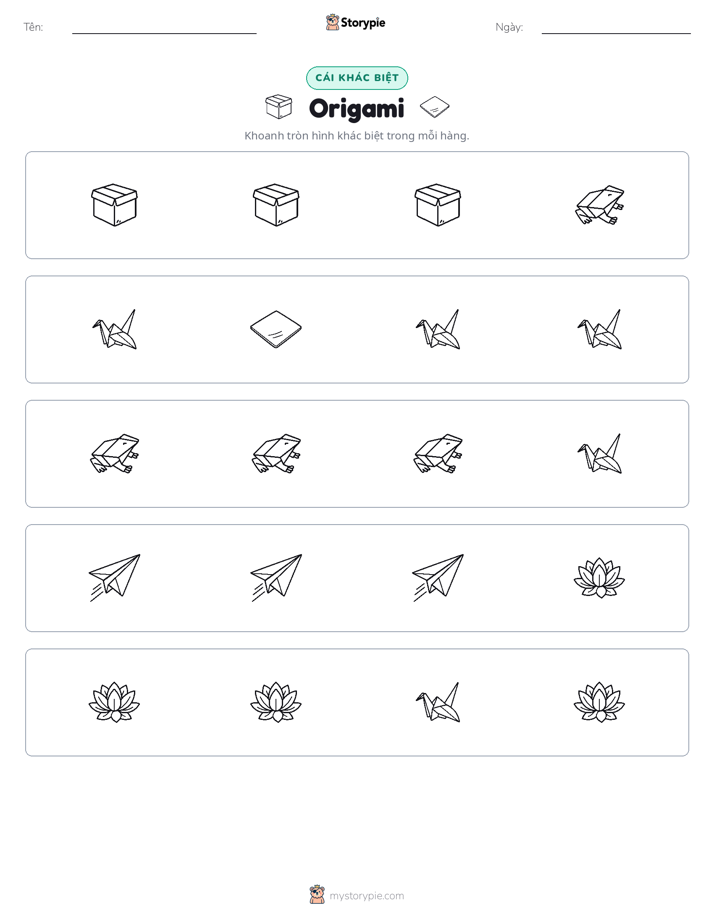The image size is (714, 924).
Task: Click the box icon left of the Origami title
Action: tap(279, 107)
